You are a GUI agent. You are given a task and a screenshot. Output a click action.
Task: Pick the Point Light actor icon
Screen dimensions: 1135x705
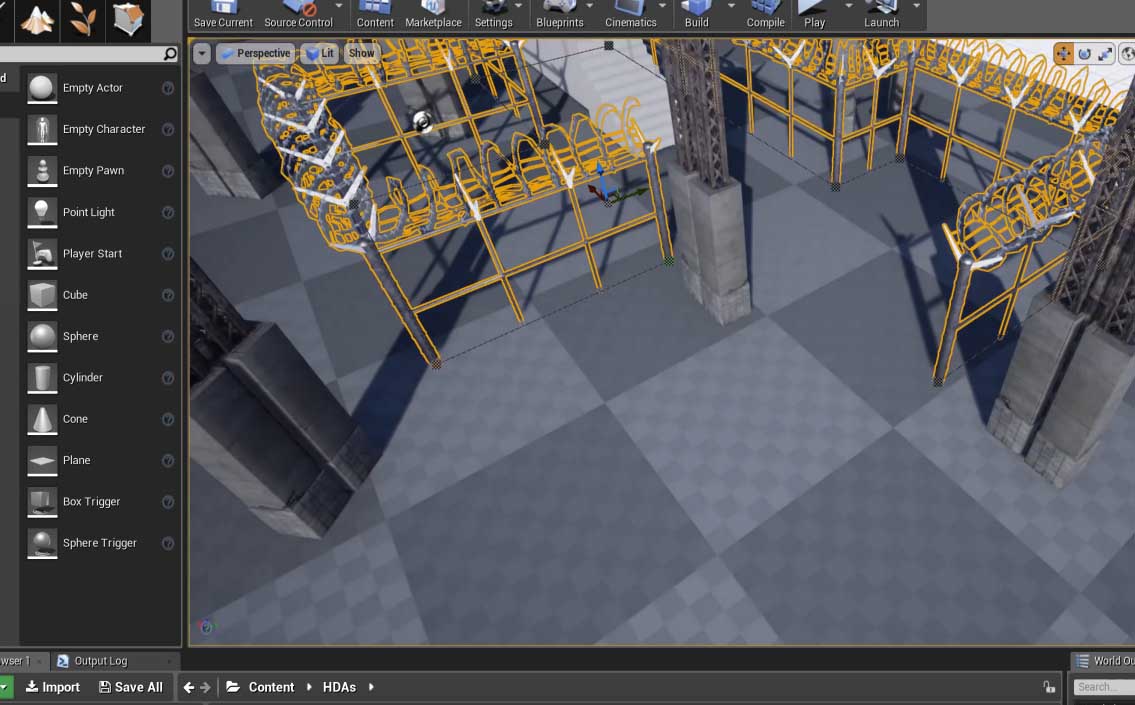click(x=42, y=212)
